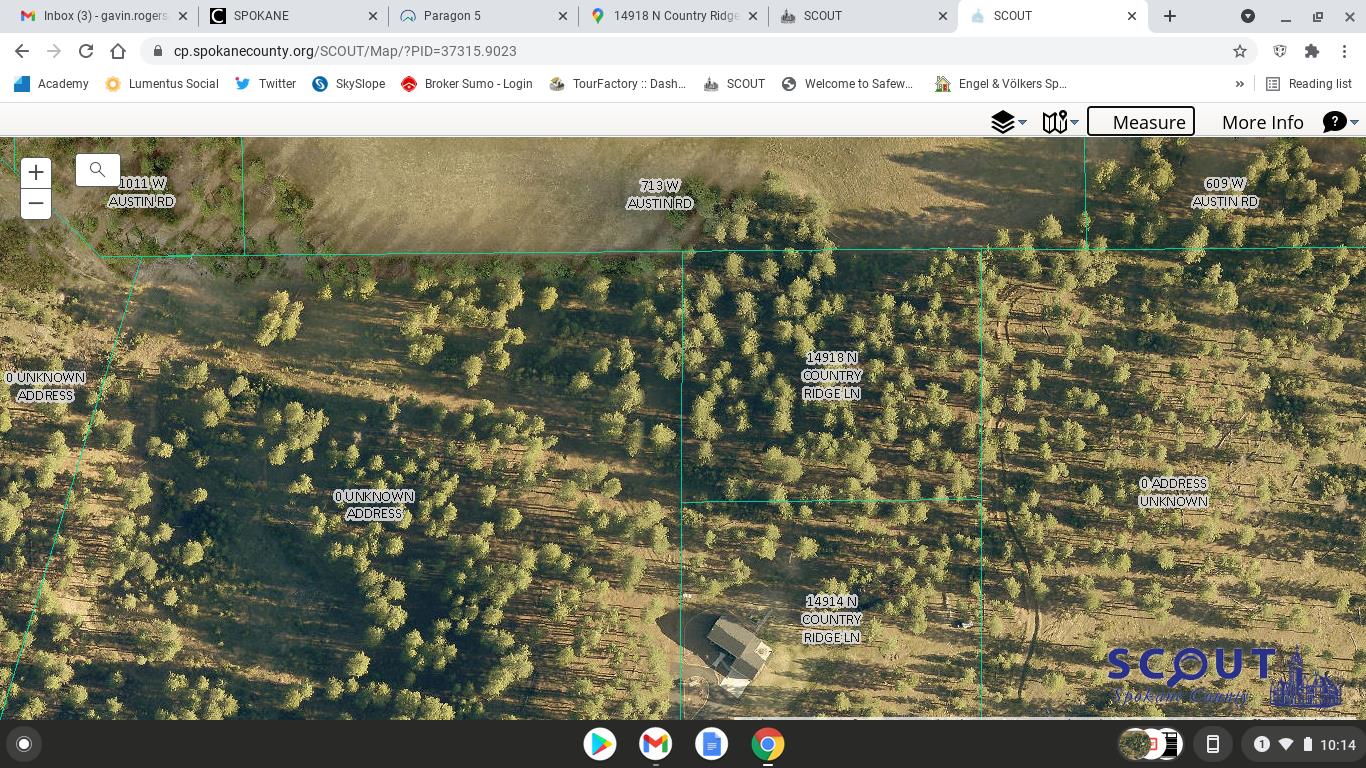This screenshot has height=768, width=1366.
Task: Click the Measure button
Action: pos(1141,122)
